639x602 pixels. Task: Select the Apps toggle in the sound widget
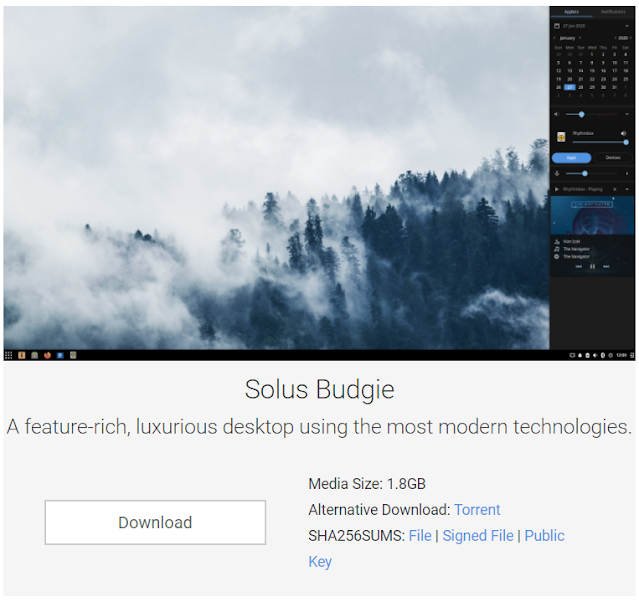point(571,158)
